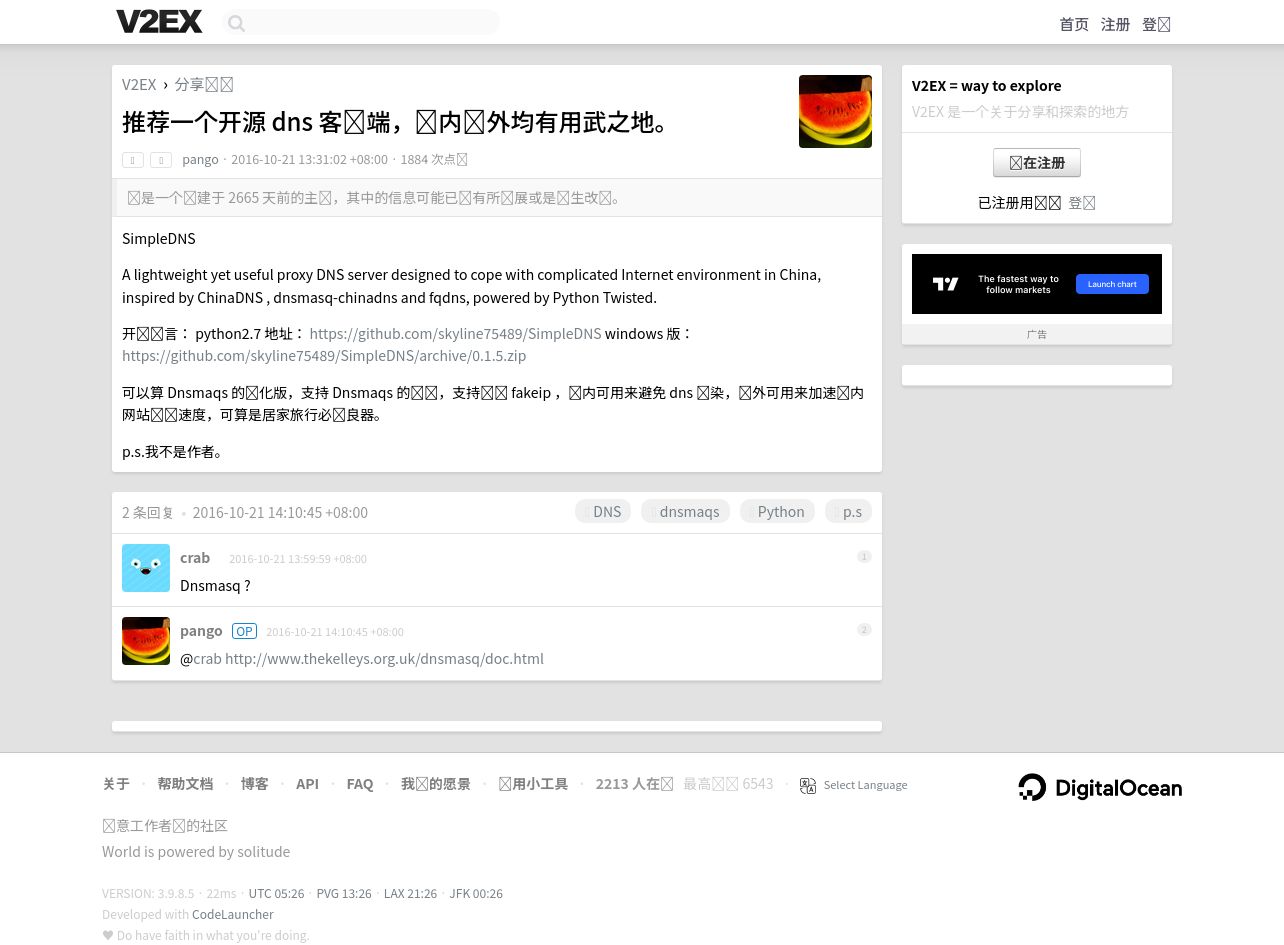This screenshot has height=945, width=1284.
Task: Click the 现在注册 button in sidebar
Action: 1037,162
